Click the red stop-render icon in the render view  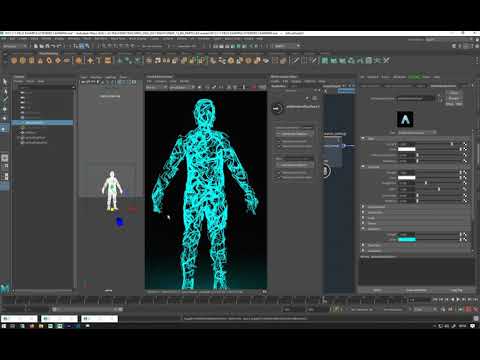[x=253, y=87]
